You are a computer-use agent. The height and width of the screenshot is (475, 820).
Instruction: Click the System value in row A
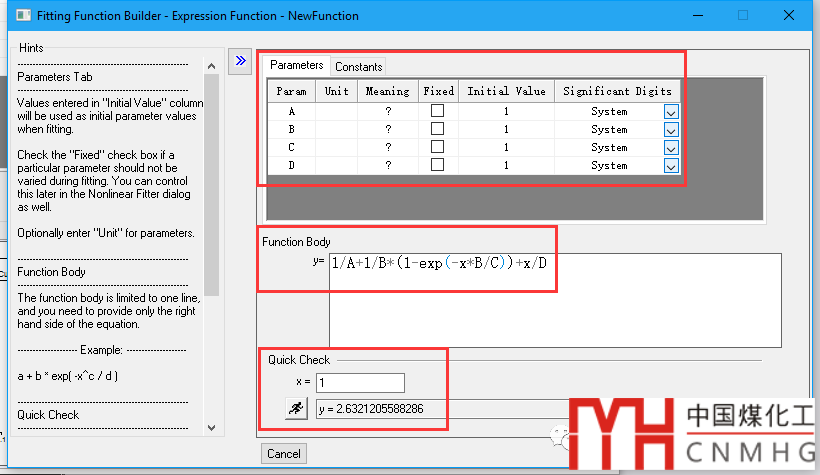(x=609, y=111)
